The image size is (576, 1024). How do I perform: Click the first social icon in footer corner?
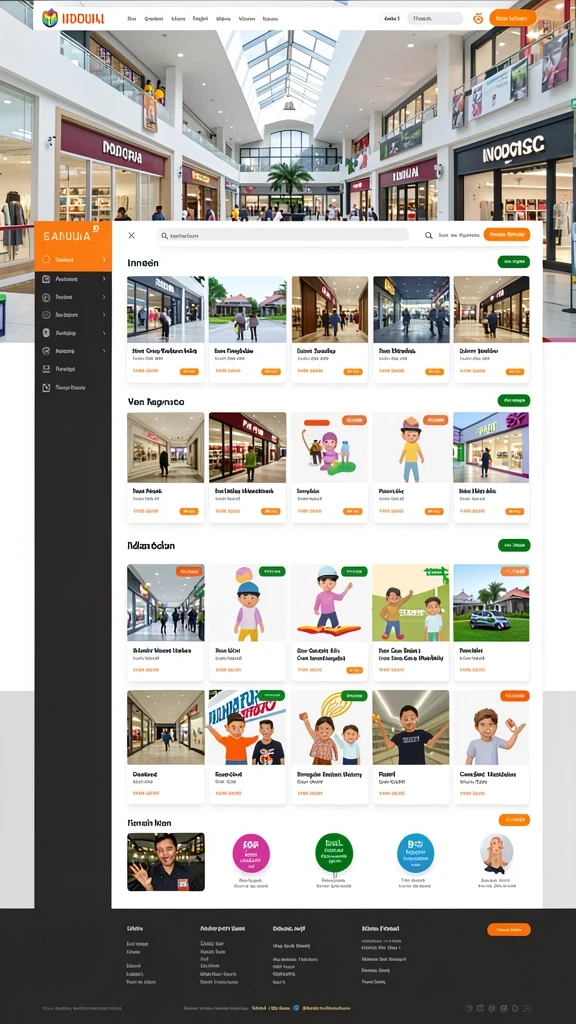[468, 1008]
